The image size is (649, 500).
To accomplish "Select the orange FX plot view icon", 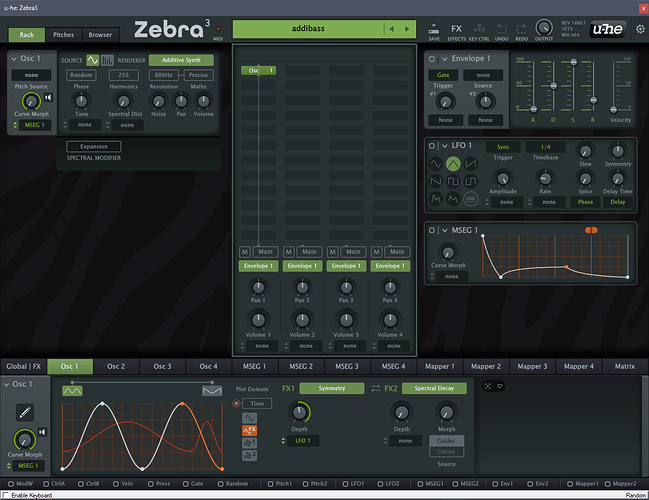I will (249, 430).
